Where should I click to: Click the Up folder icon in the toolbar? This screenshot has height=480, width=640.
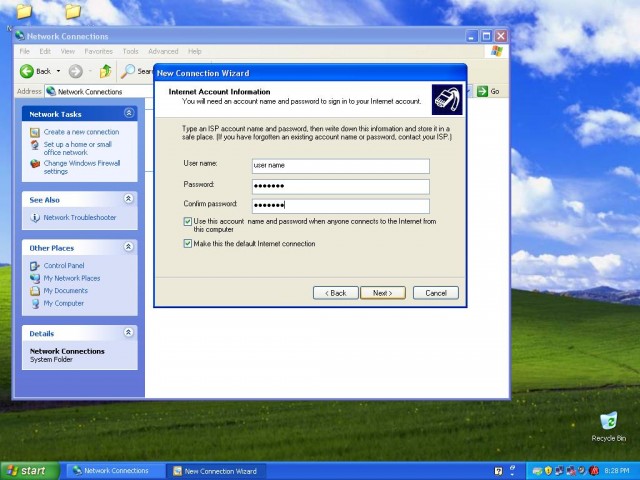point(105,71)
